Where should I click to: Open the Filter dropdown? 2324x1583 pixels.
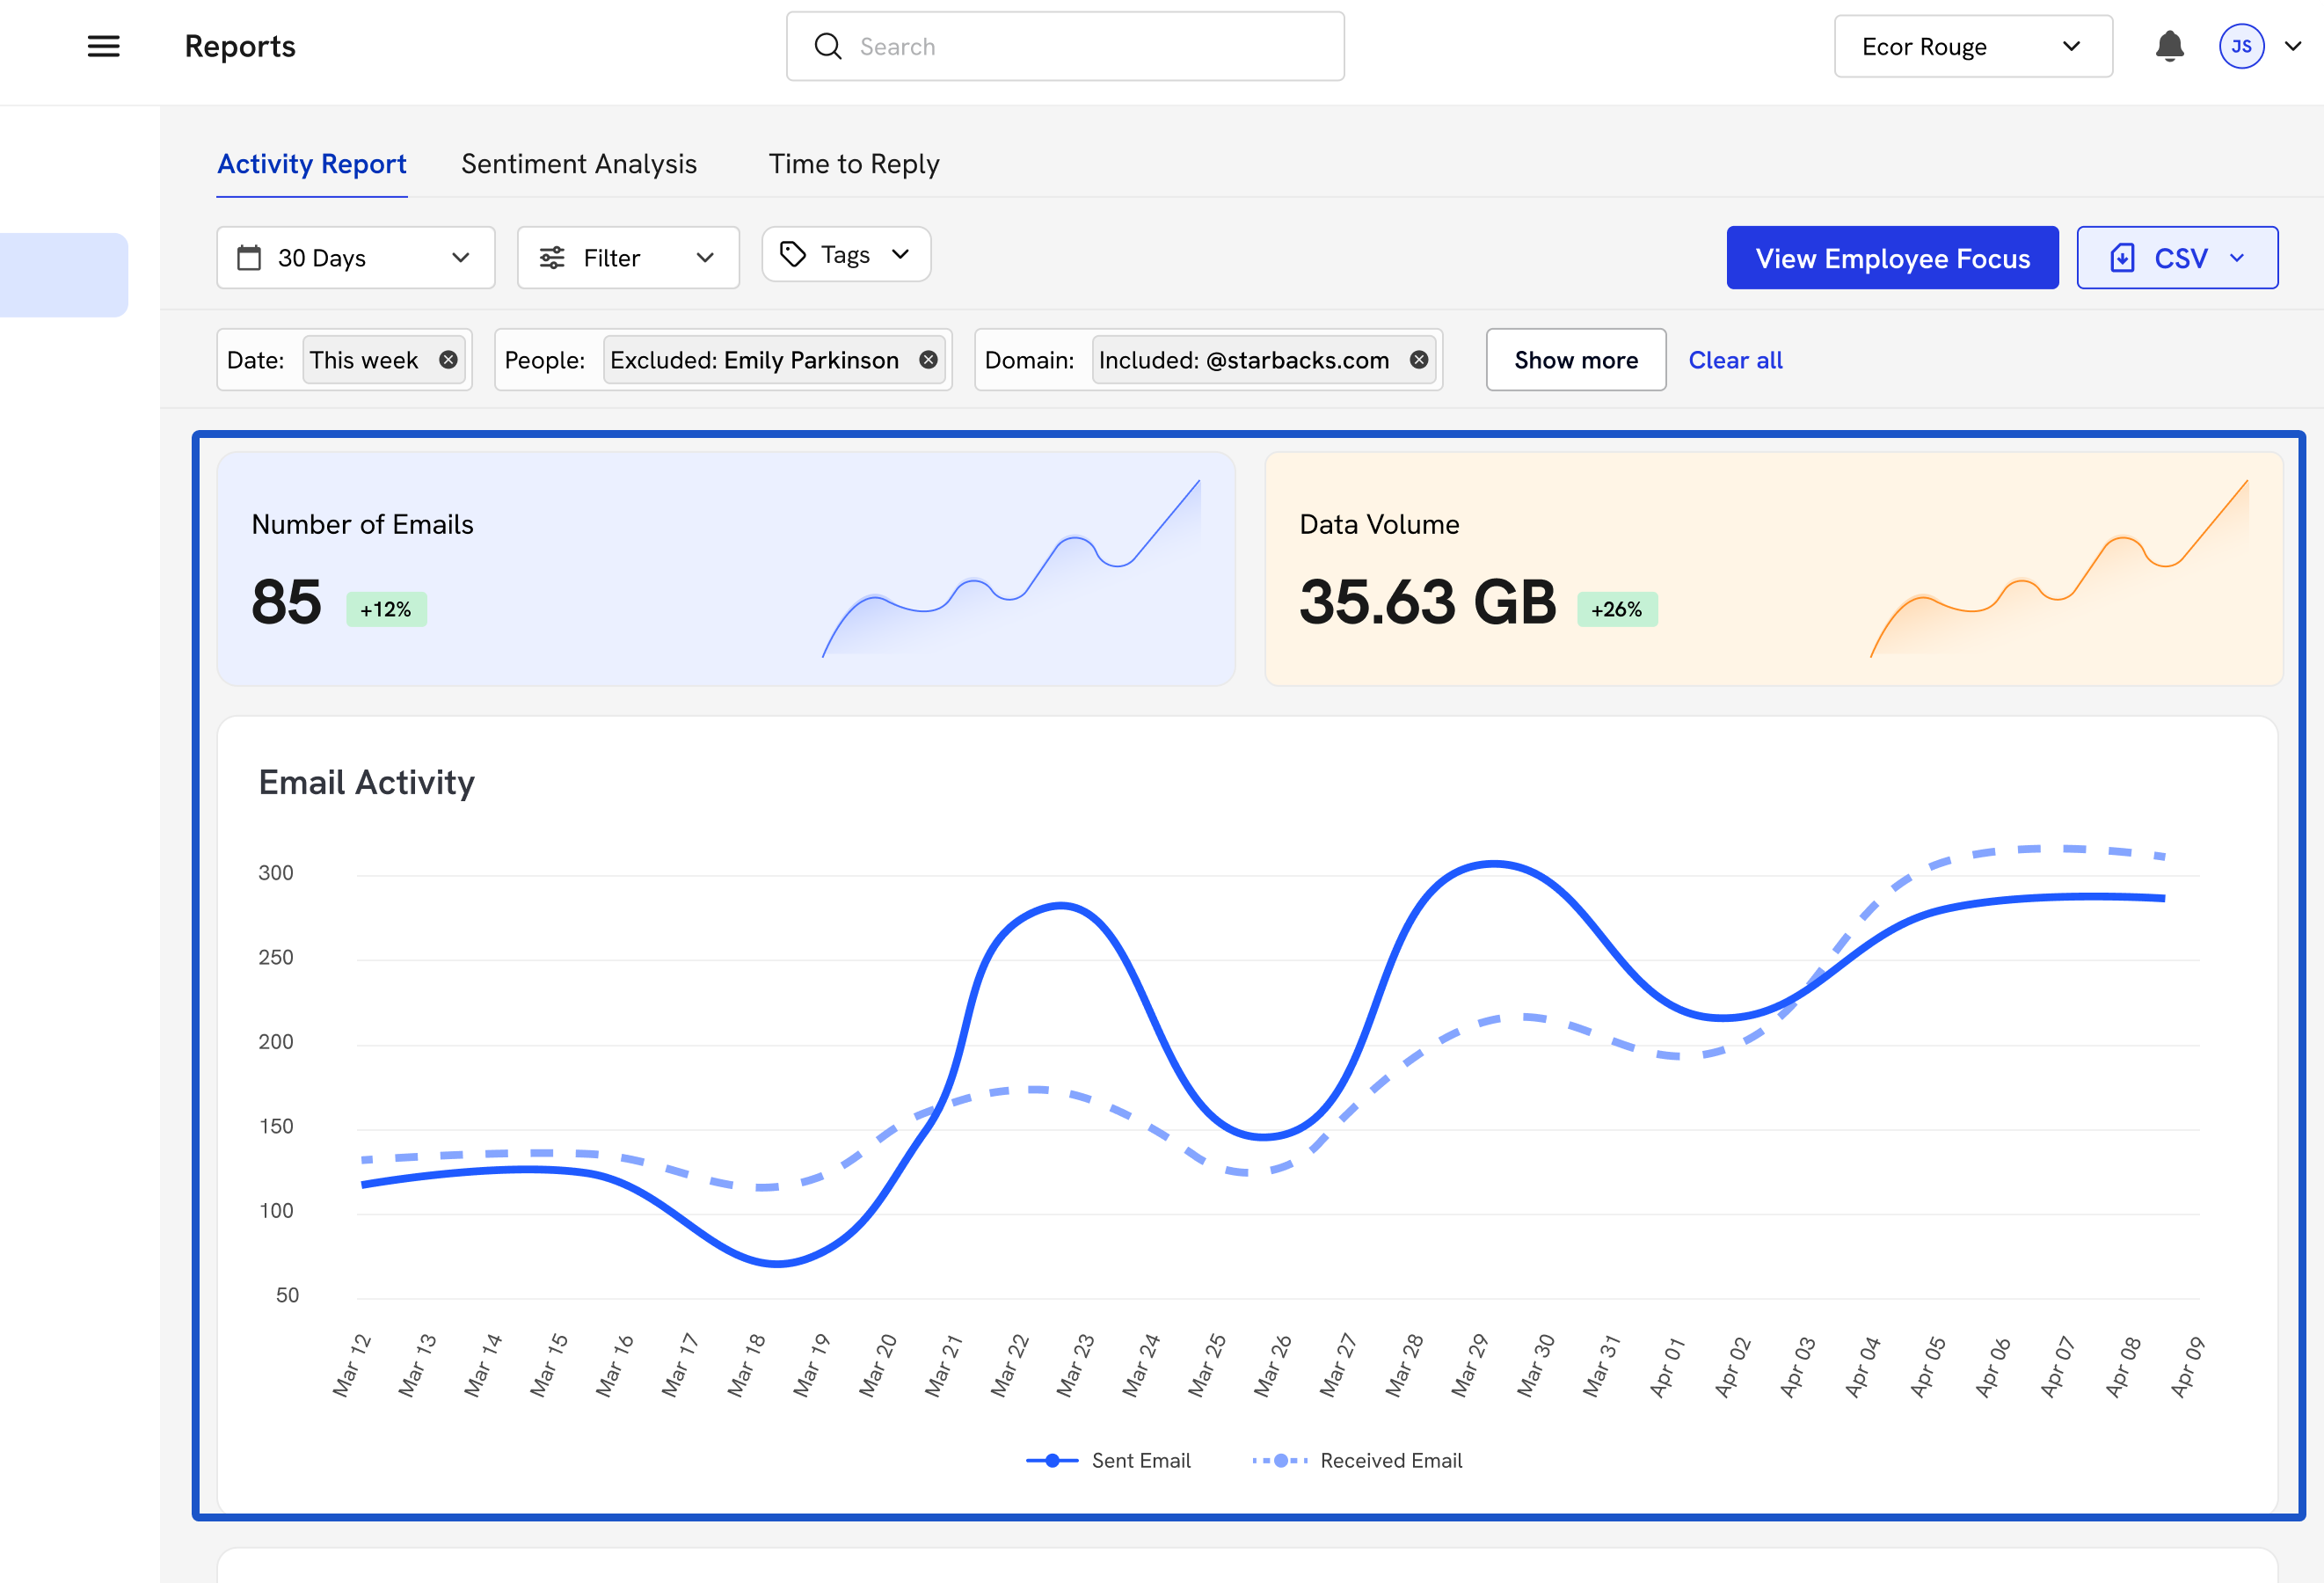click(x=627, y=258)
